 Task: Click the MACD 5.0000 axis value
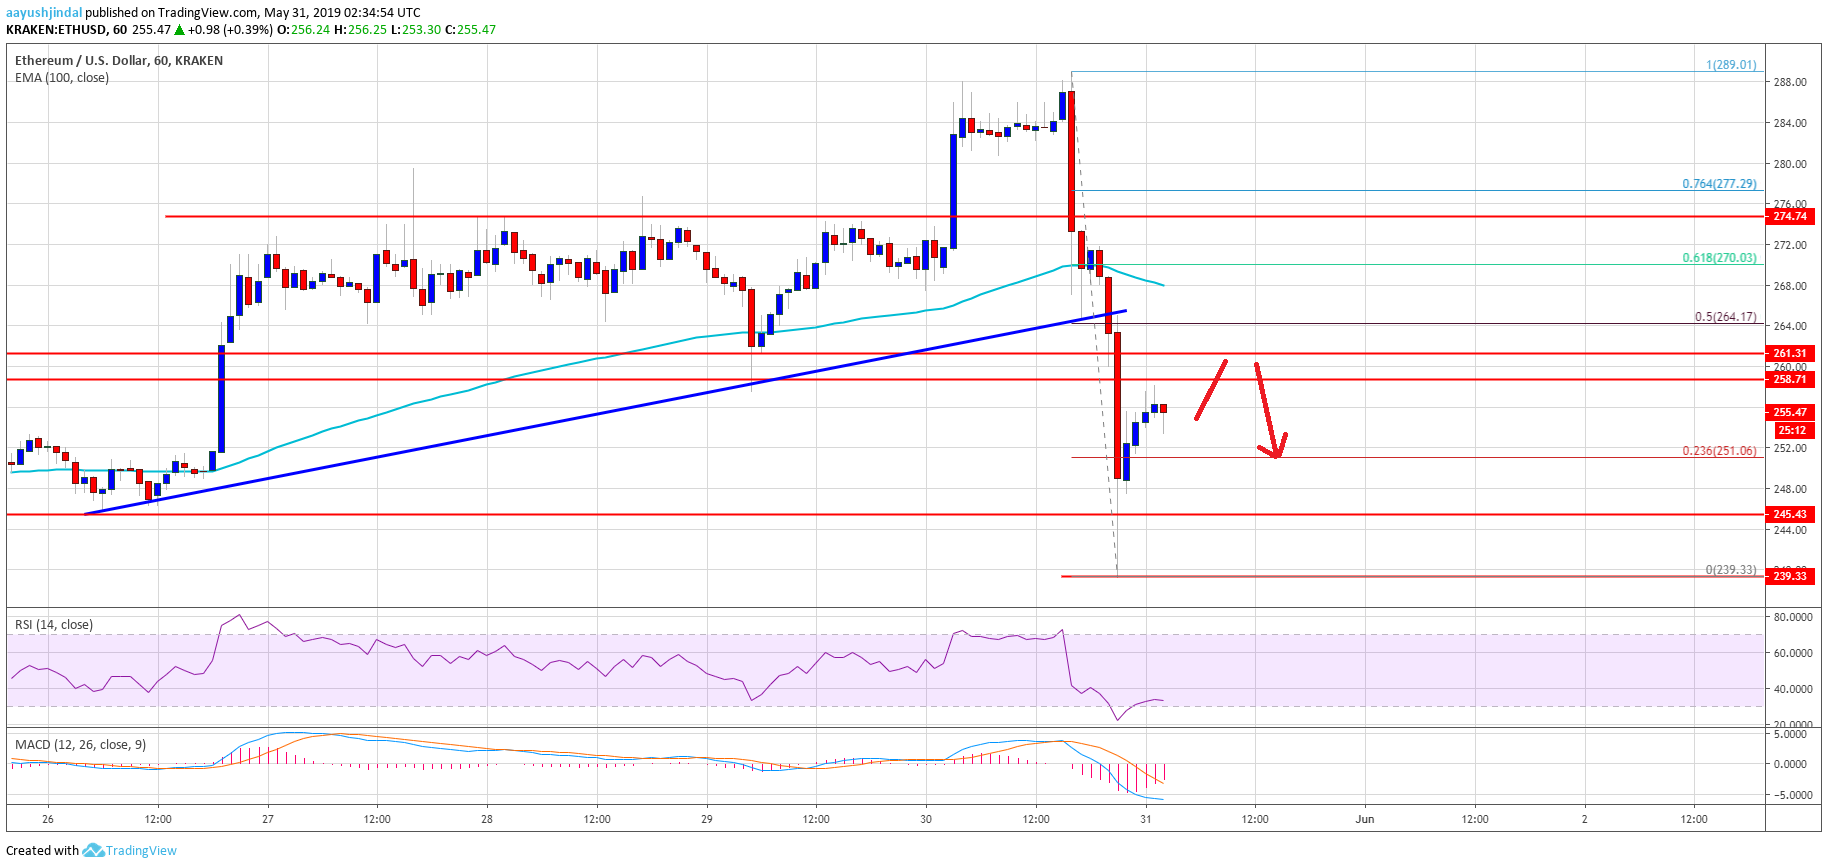point(1790,734)
